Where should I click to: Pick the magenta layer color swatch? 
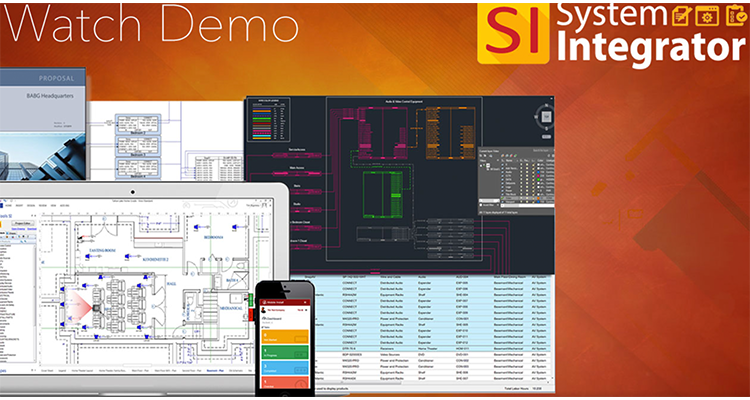538,176
